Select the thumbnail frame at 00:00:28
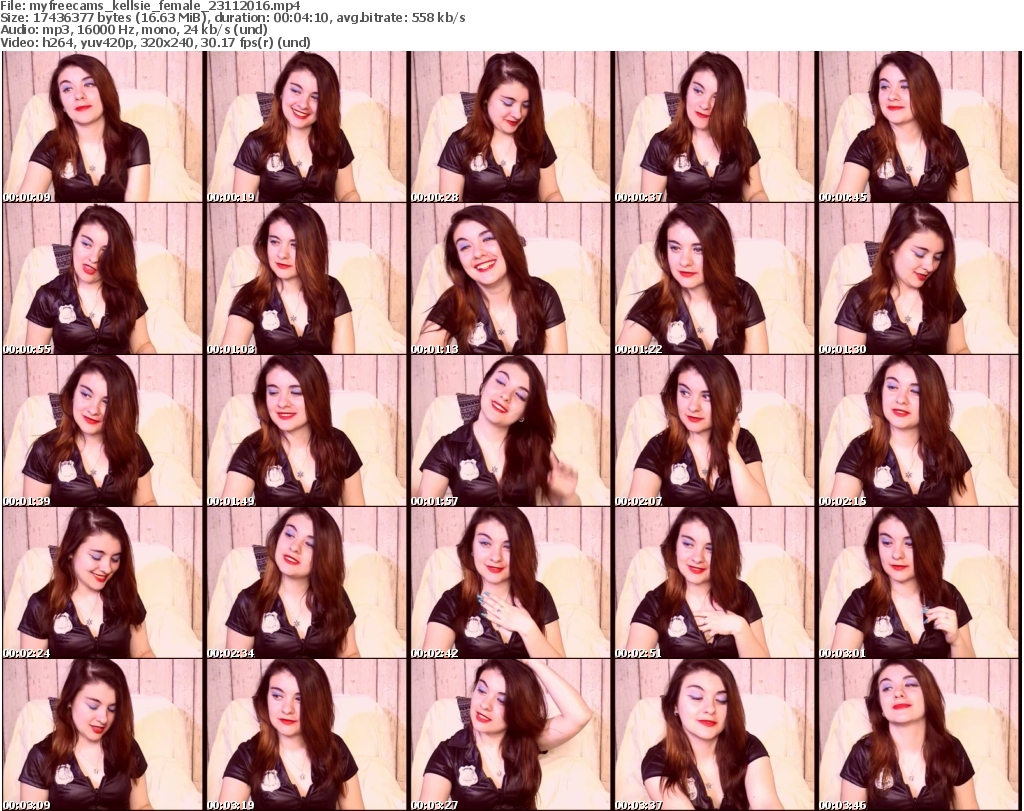 tap(511, 127)
